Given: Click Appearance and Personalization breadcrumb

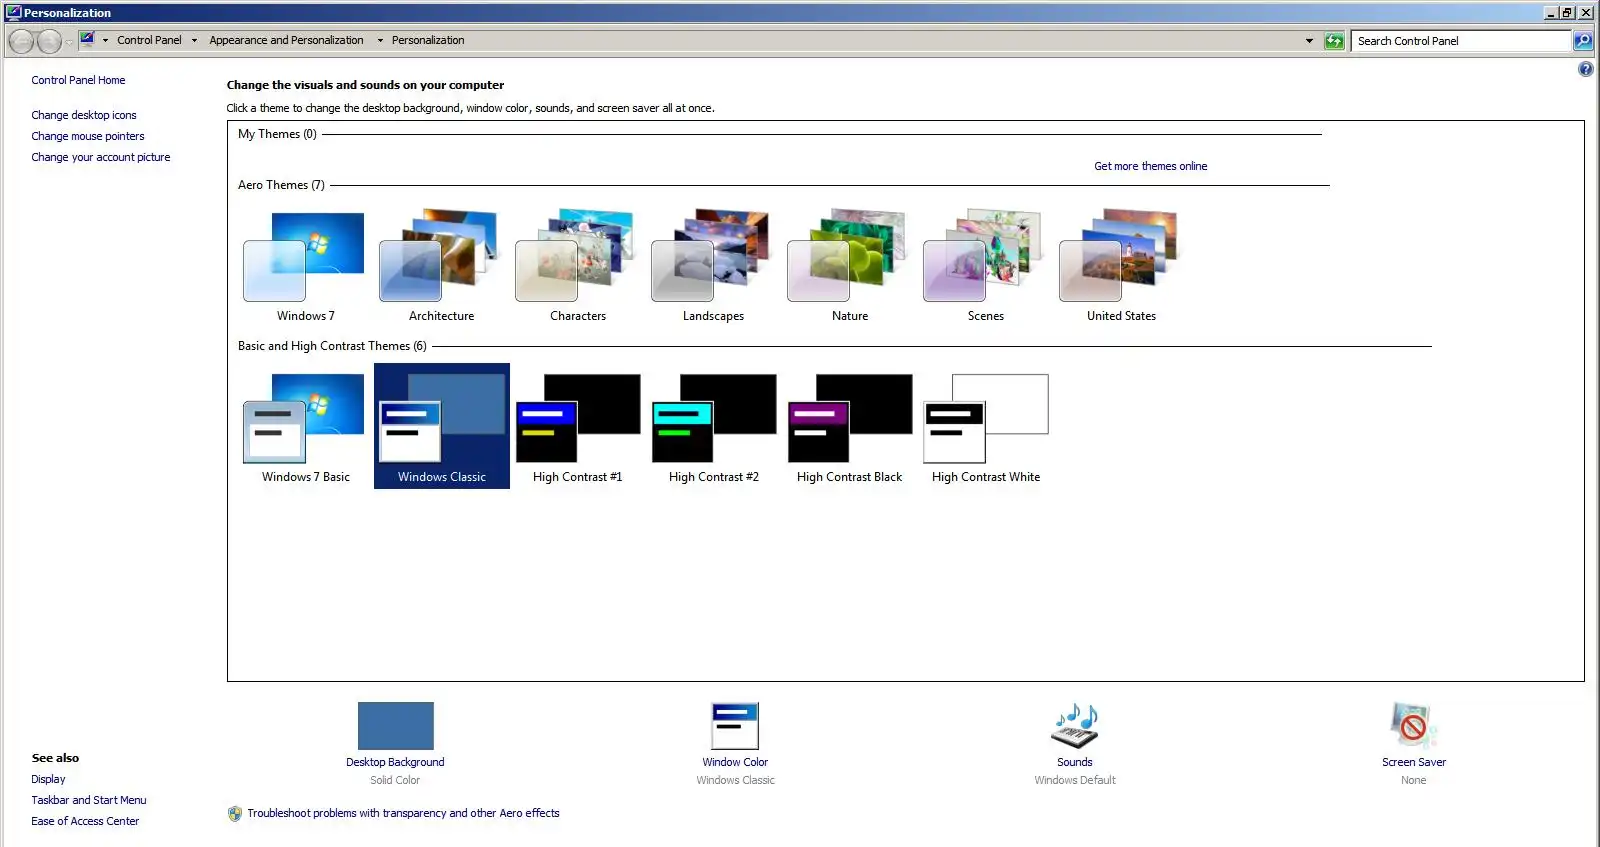Looking at the screenshot, I should (286, 41).
